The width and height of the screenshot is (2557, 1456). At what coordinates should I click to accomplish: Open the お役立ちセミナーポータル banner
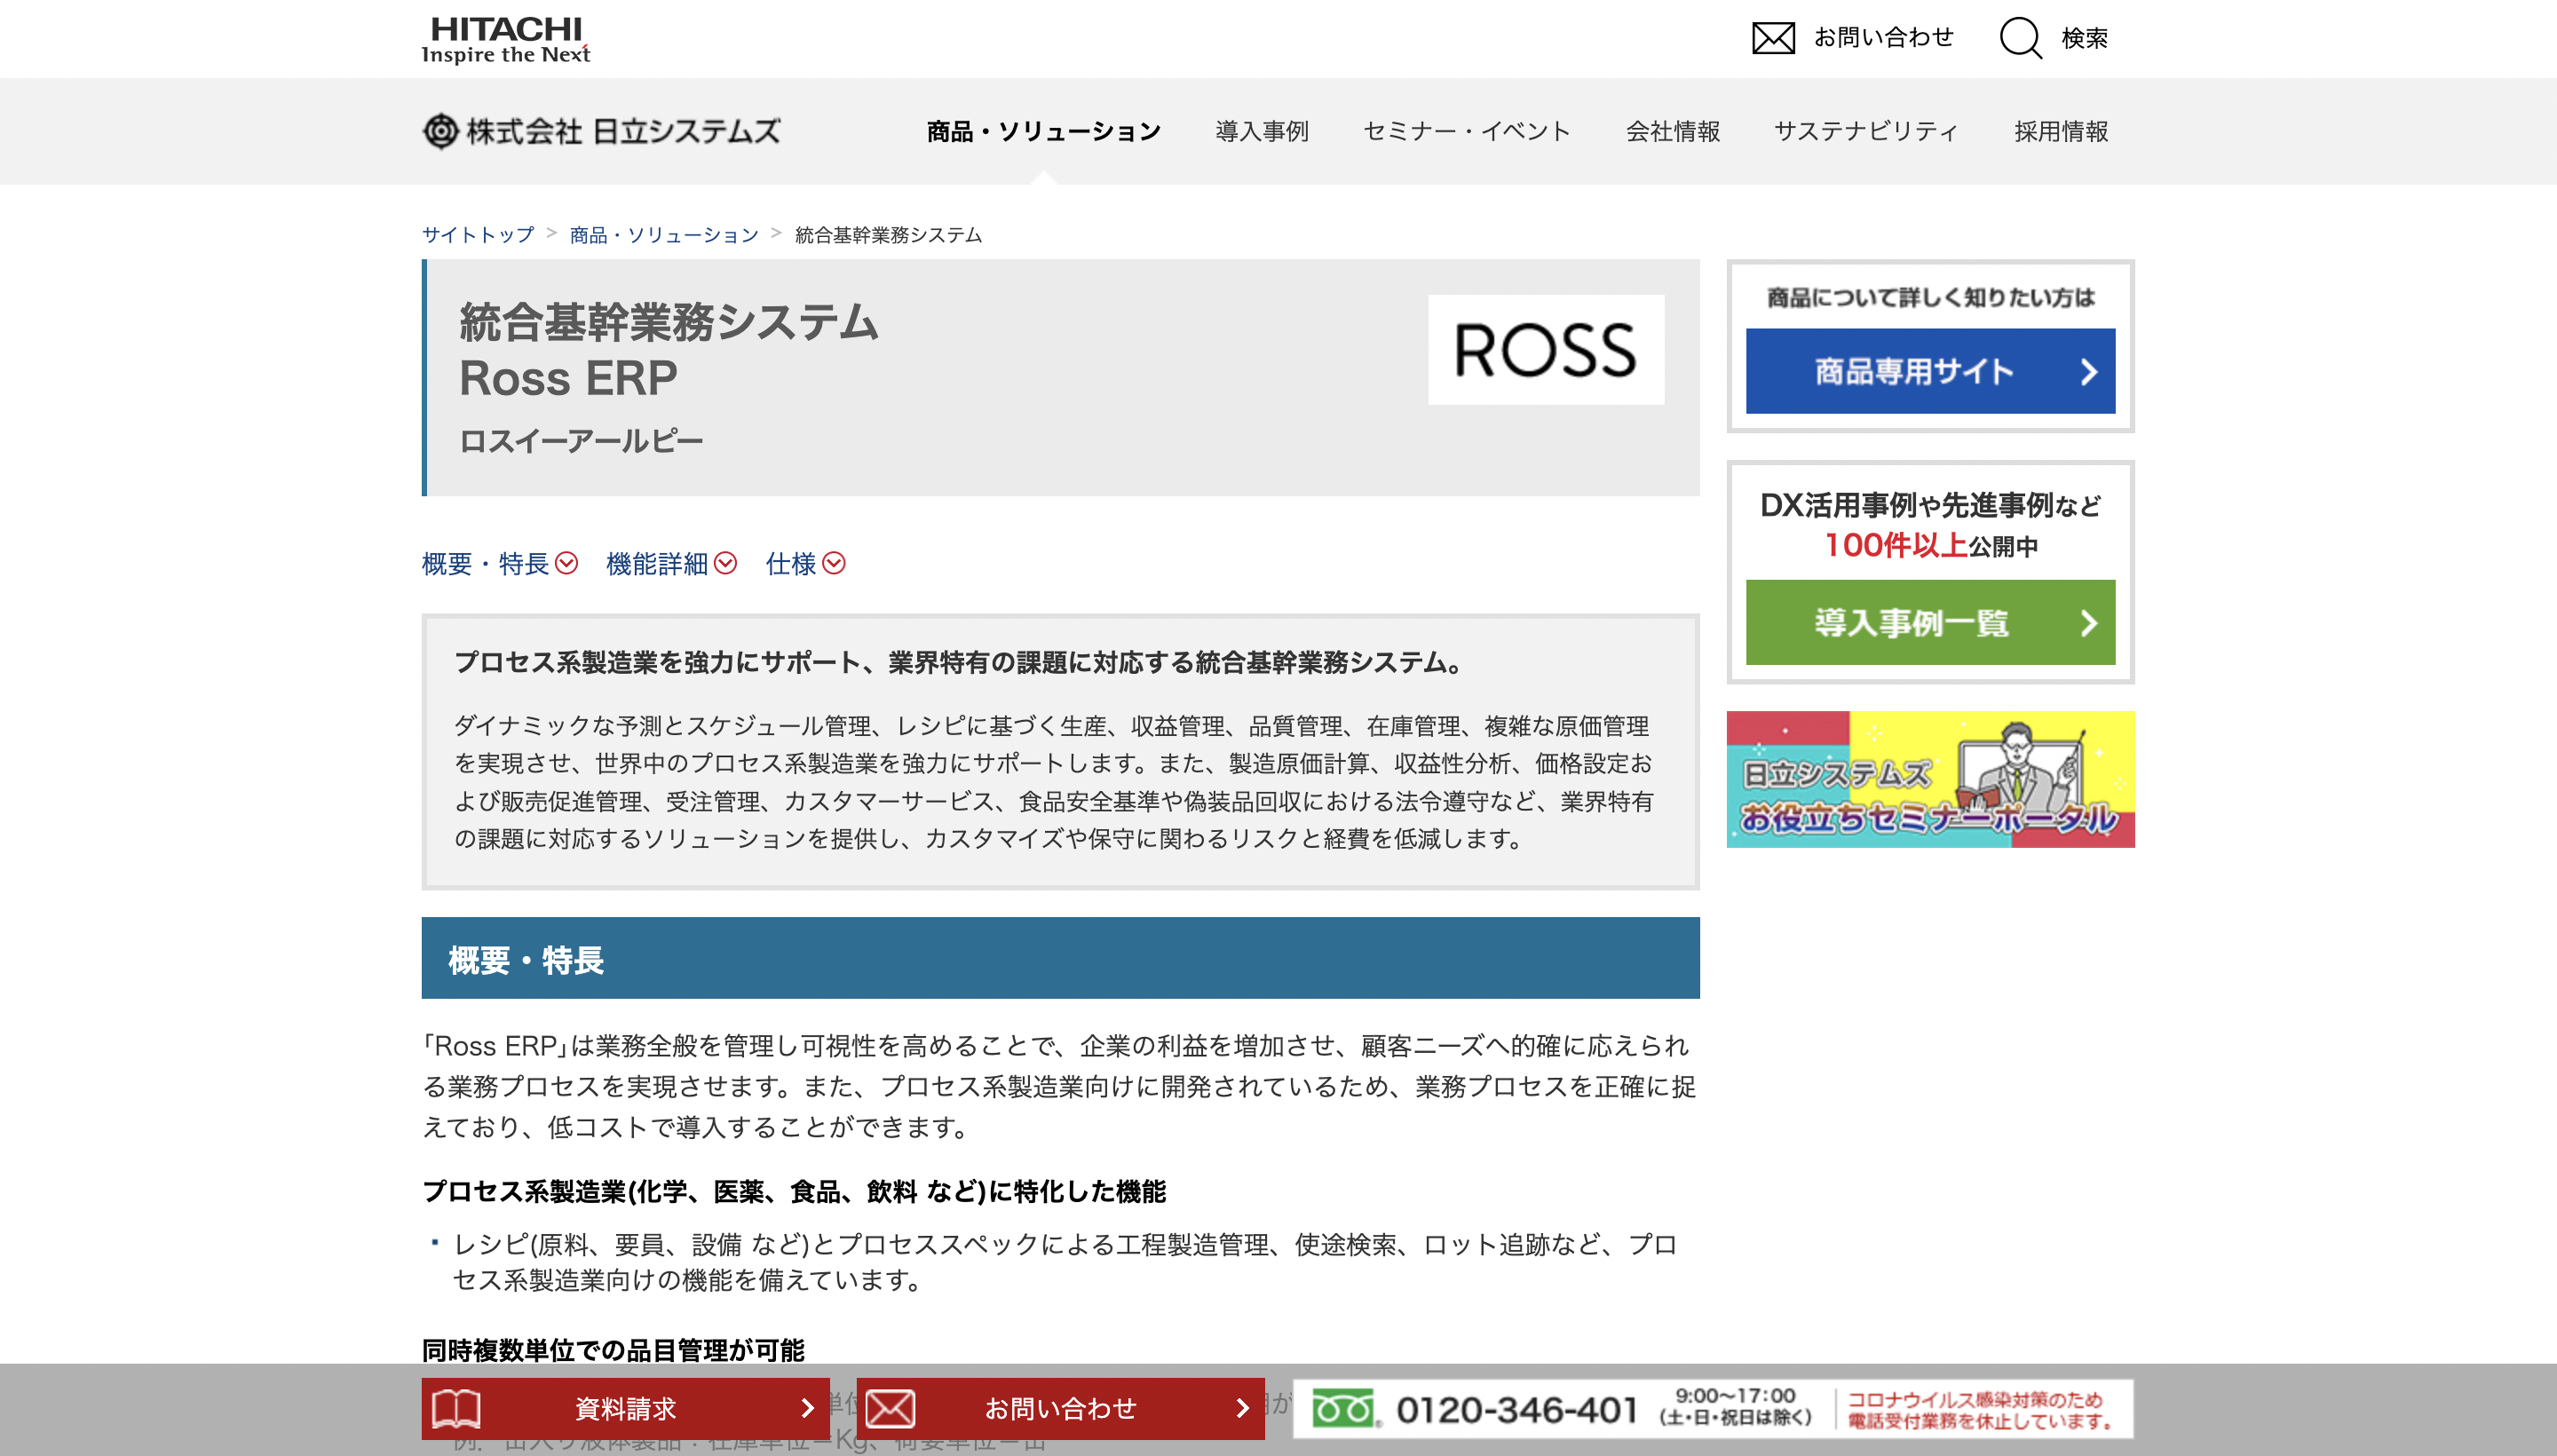click(x=1929, y=779)
